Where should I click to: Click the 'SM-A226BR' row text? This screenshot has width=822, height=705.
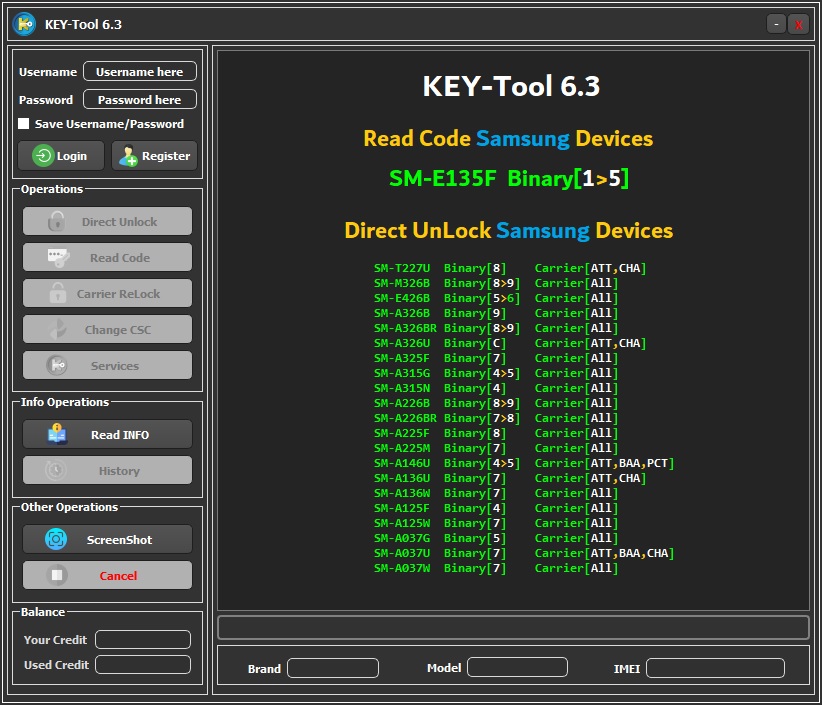[405, 418]
